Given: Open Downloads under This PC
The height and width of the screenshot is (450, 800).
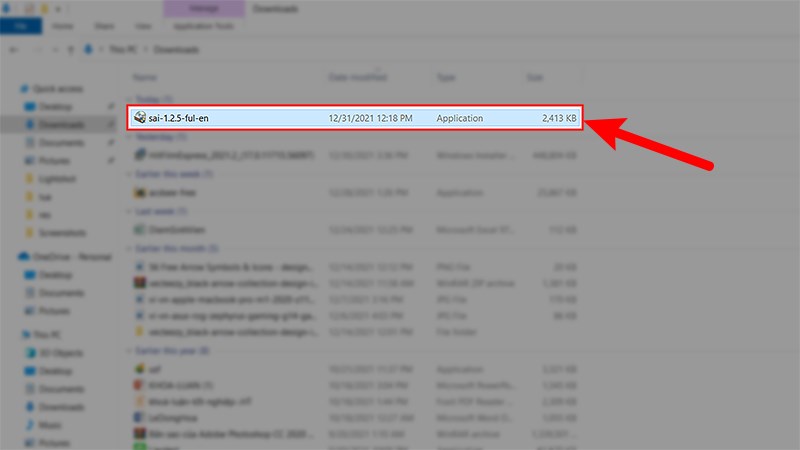Looking at the screenshot, I should pyautogui.click(x=61, y=407).
